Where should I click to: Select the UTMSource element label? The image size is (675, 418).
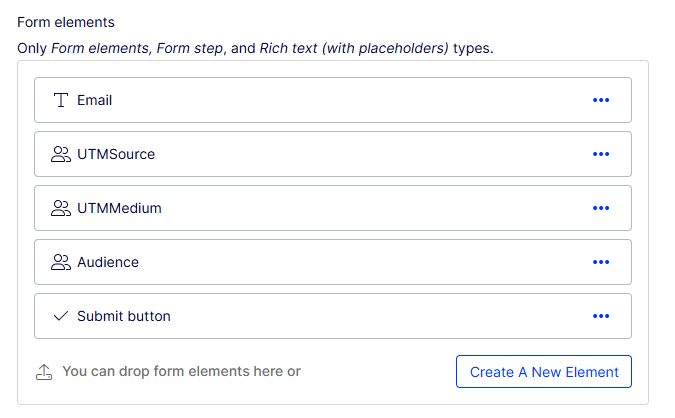pyautogui.click(x=116, y=154)
